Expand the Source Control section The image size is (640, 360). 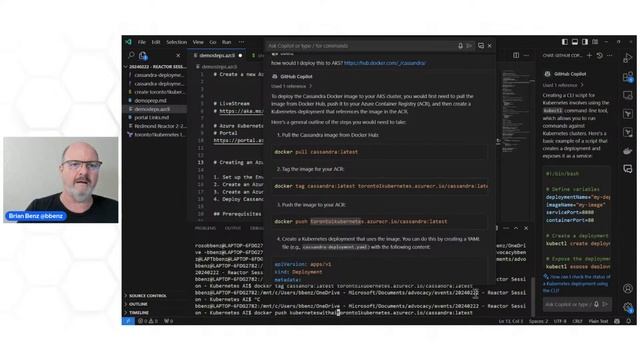point(155,296)
